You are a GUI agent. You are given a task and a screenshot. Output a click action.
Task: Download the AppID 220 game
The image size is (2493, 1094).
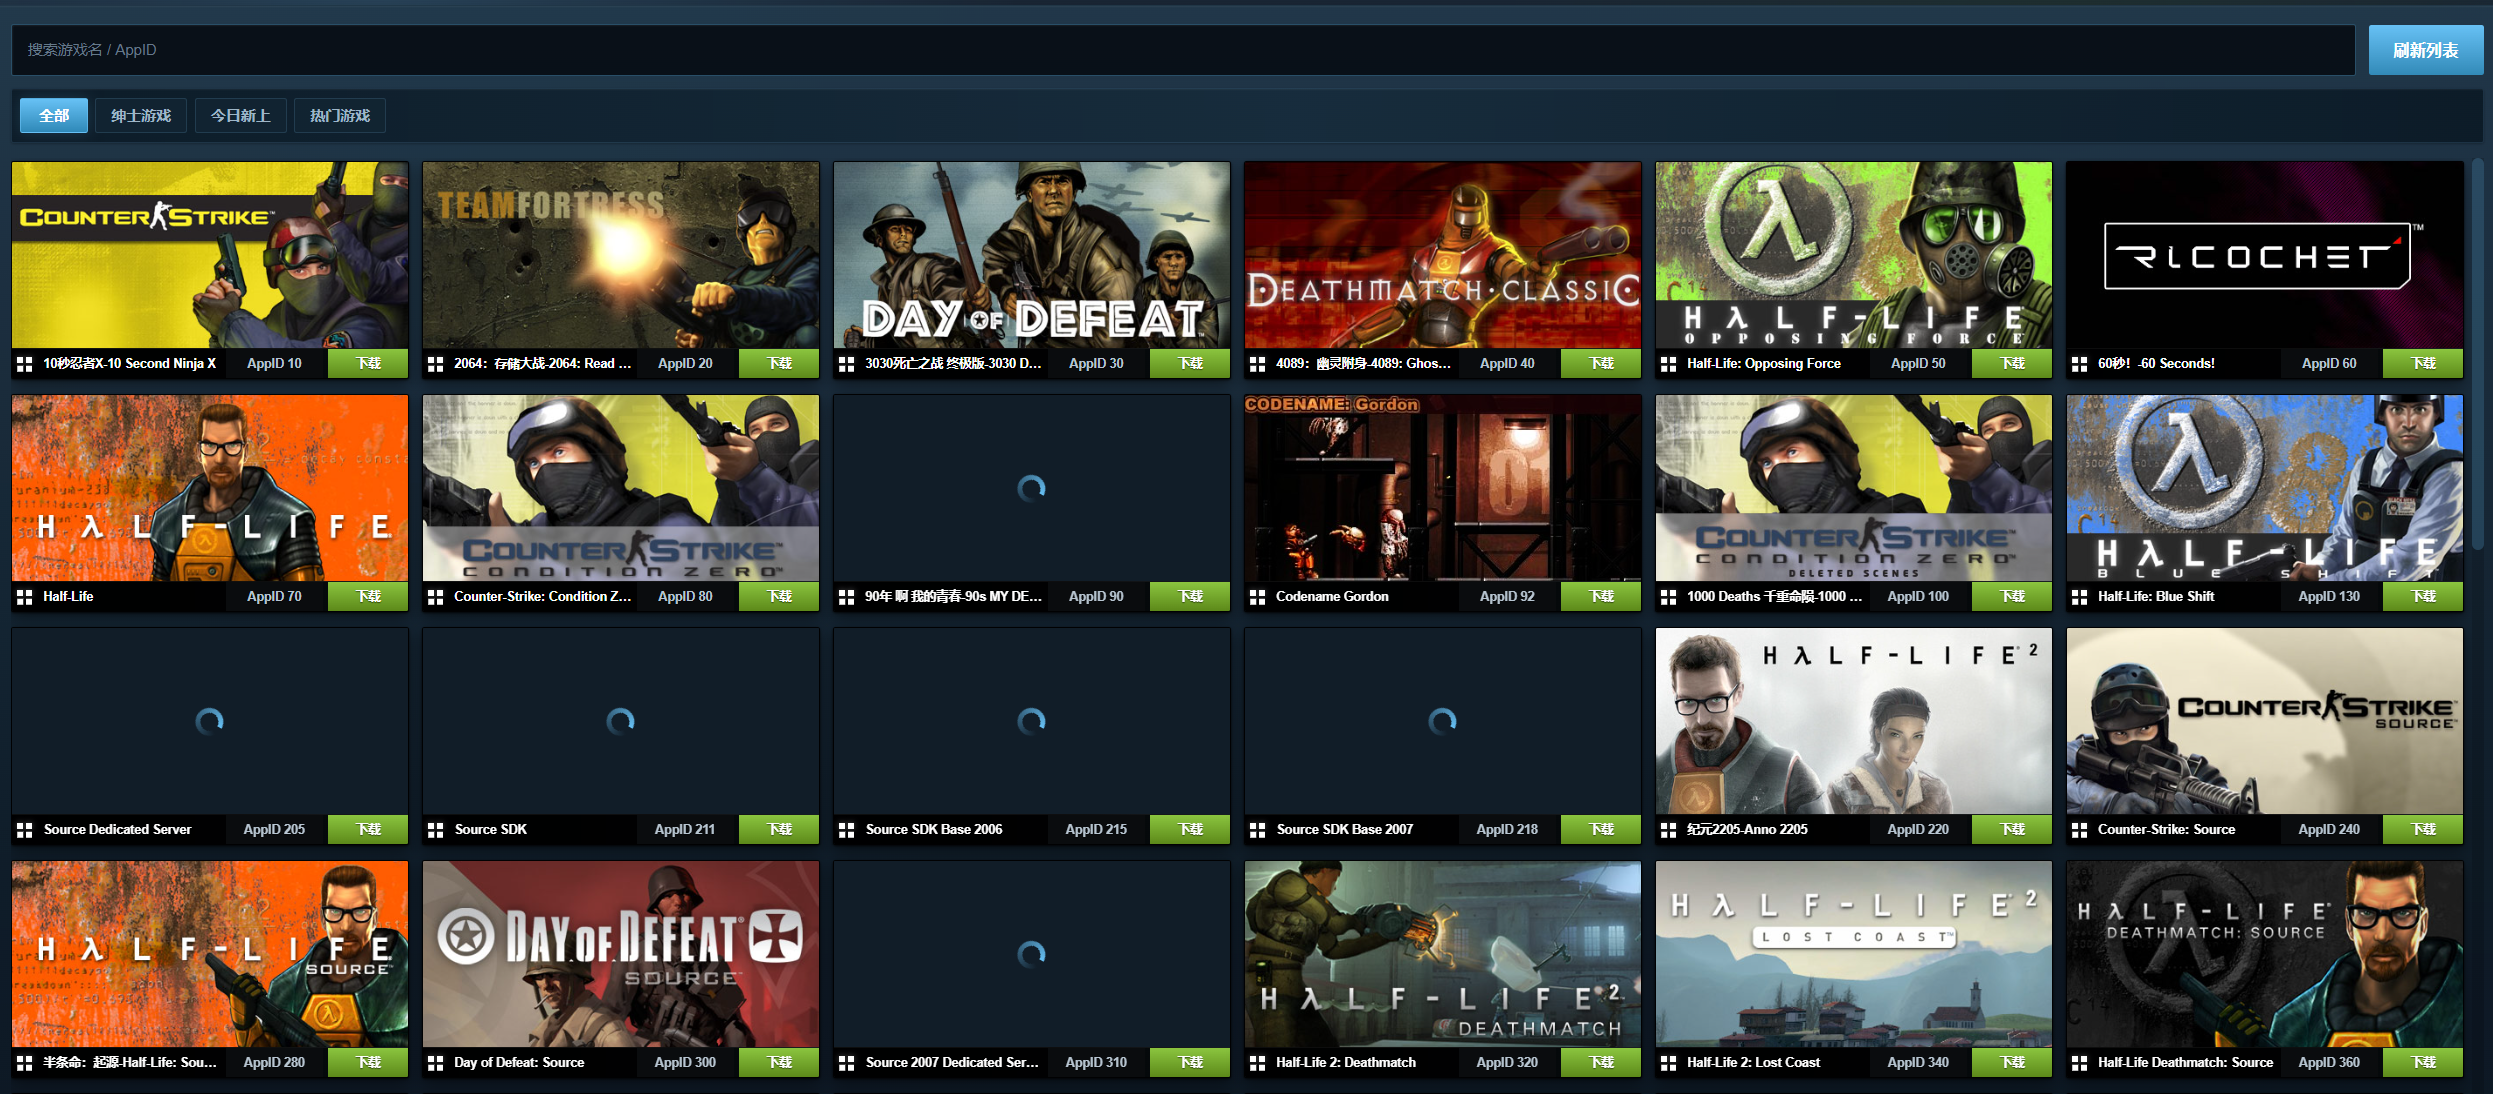click(2013, 829)
